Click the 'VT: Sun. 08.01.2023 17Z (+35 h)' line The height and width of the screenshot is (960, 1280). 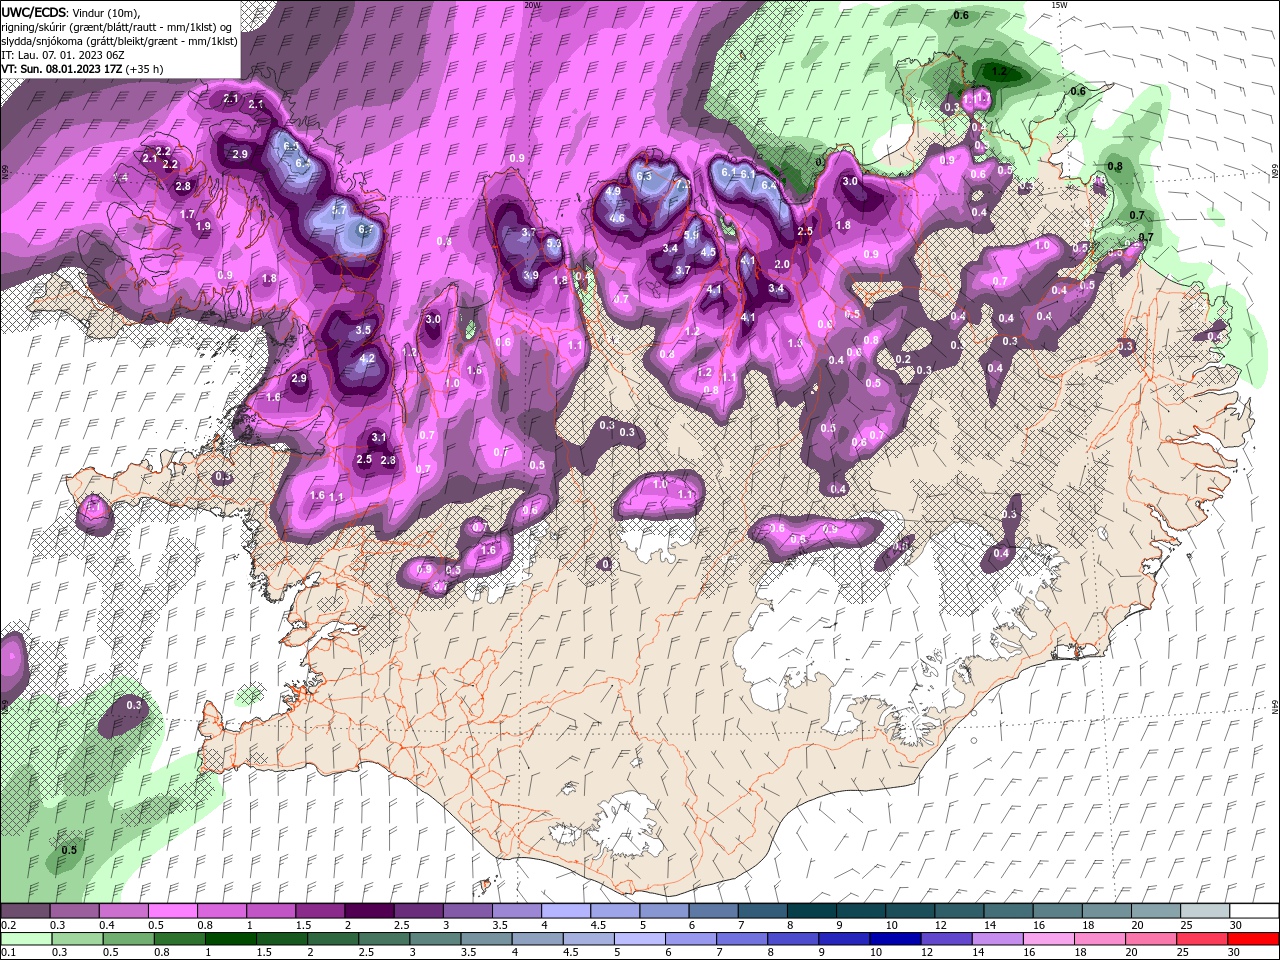(x=82, y=69)
